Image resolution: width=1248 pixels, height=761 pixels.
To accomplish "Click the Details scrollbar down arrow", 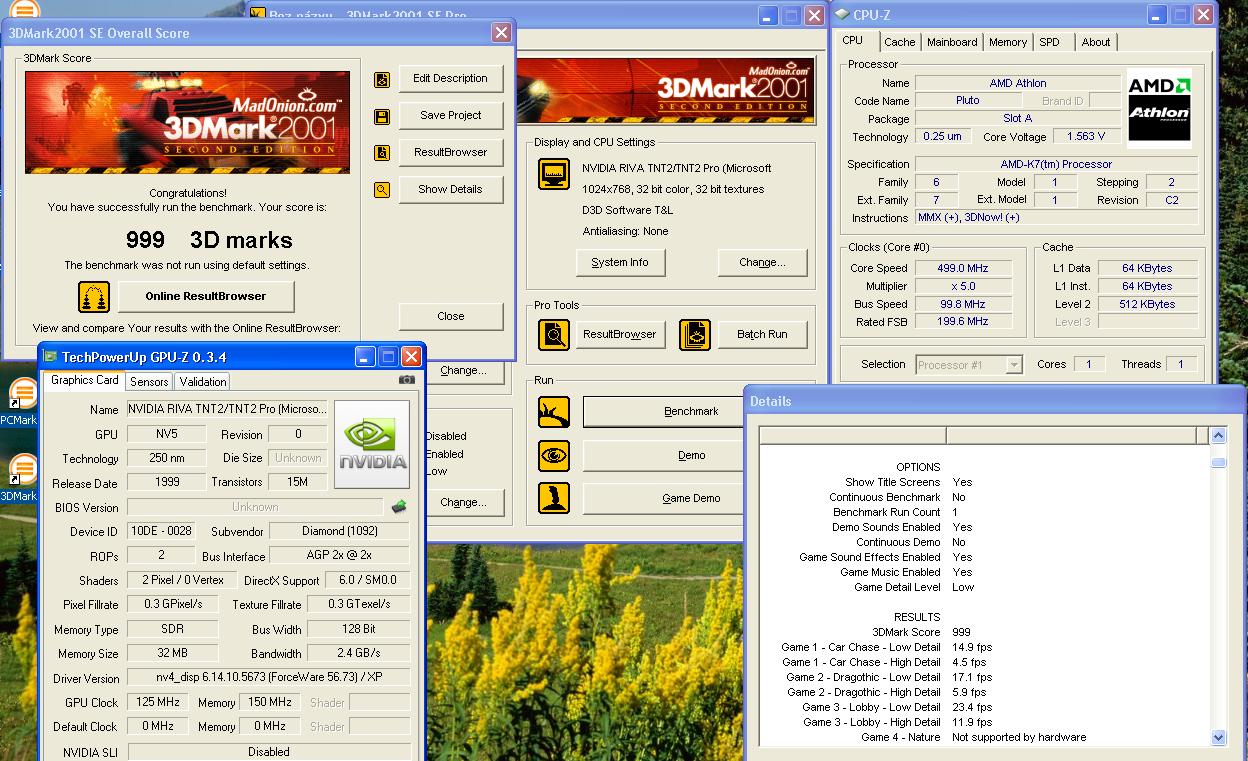I will click(1218, 737).
